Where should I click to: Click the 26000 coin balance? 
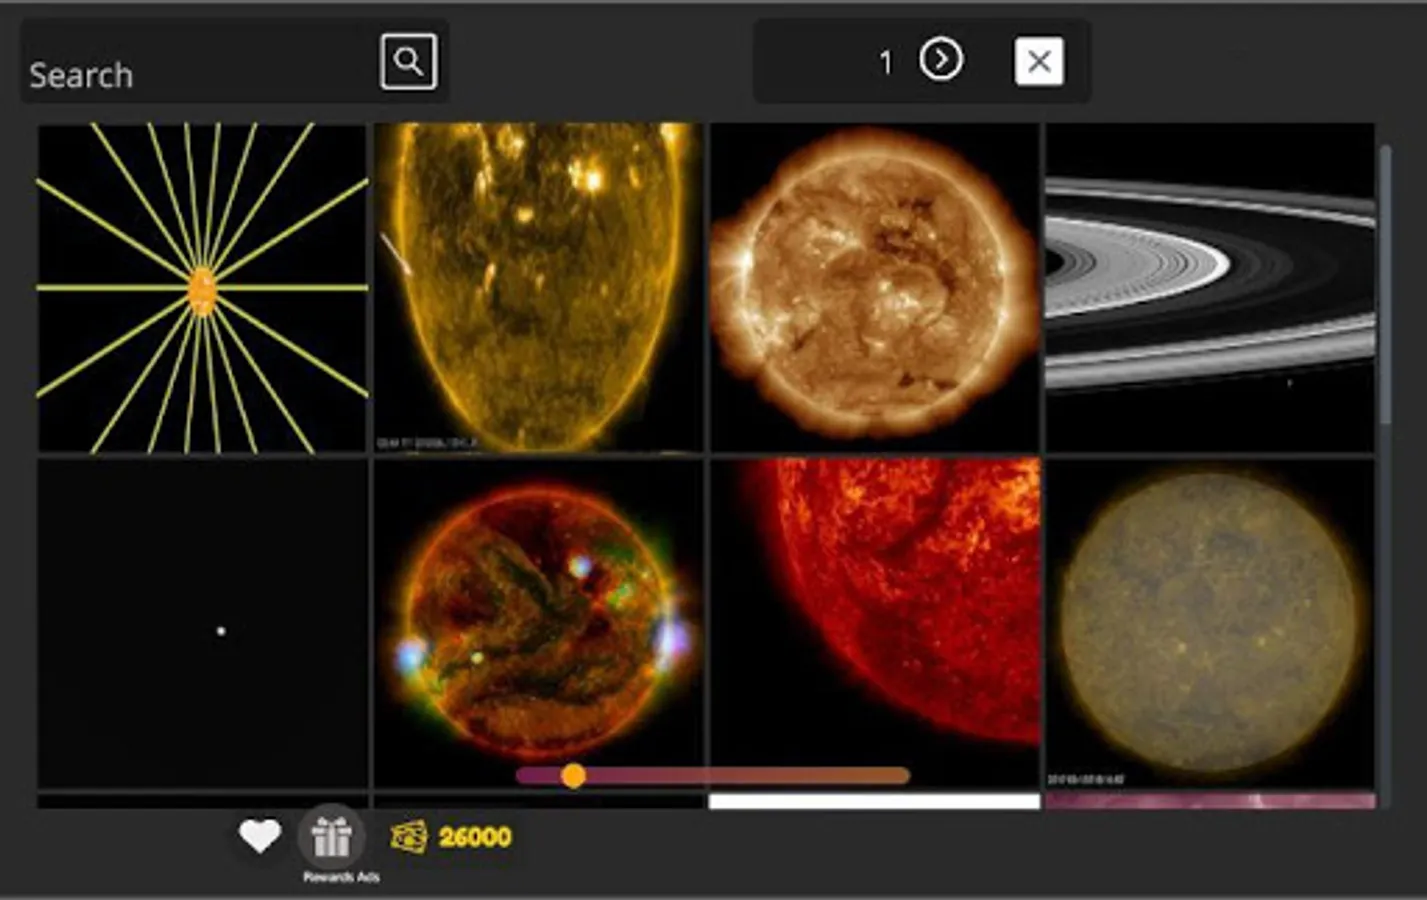(475, 837)
